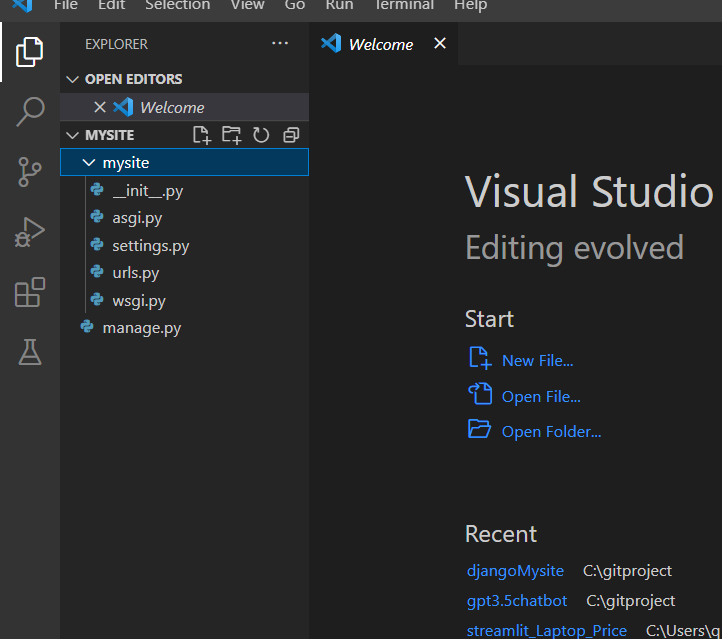The height and width of the screenshot is (639, 722).
Task: Select the Welcome editor tab
Action: pos(383,44)
